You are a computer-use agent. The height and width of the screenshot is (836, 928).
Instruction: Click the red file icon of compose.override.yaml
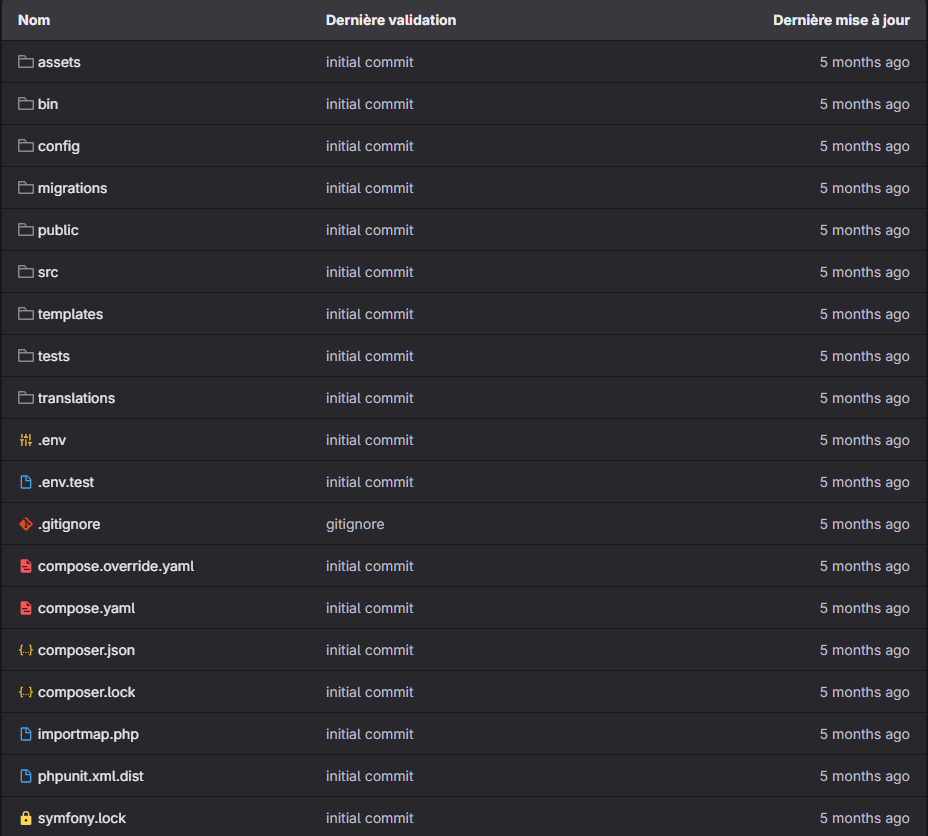[25, 566]
